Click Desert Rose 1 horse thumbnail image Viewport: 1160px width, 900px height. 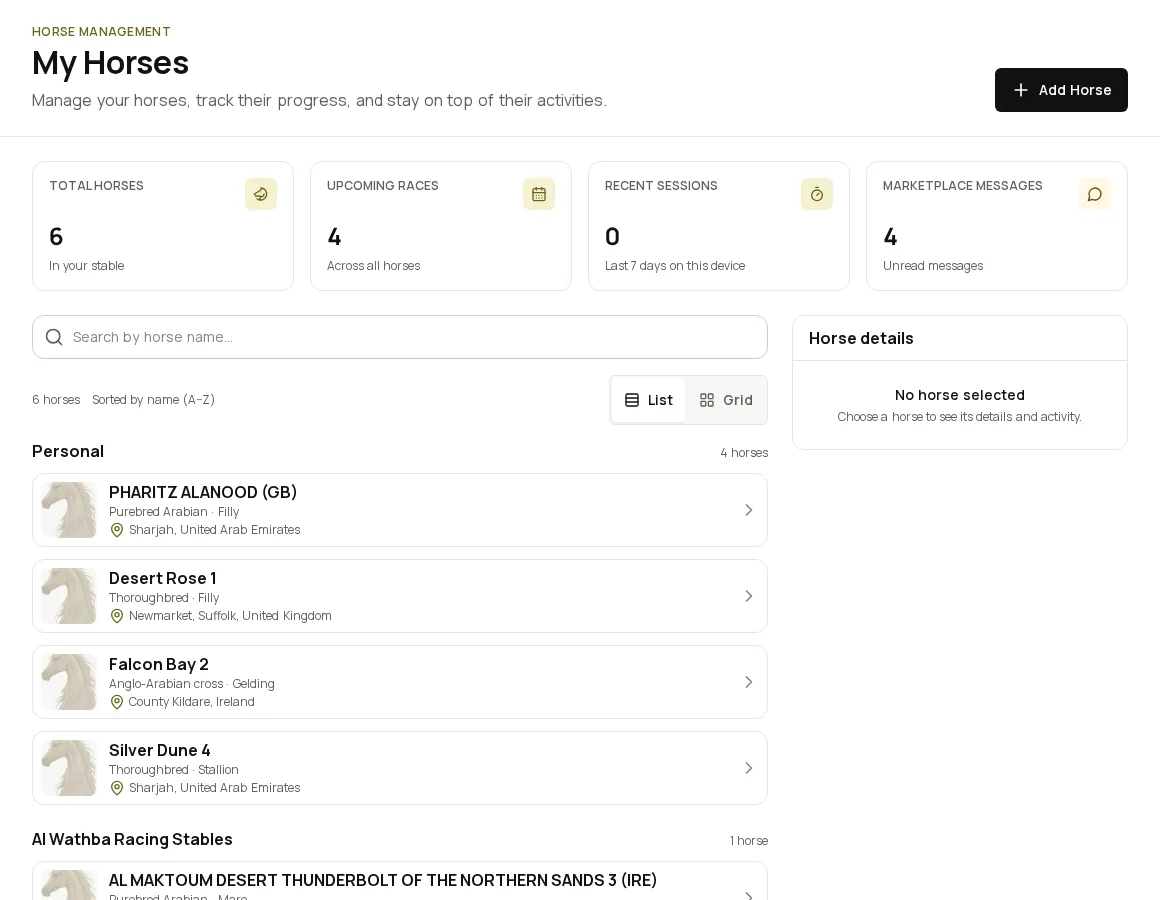tap(69, 596)
